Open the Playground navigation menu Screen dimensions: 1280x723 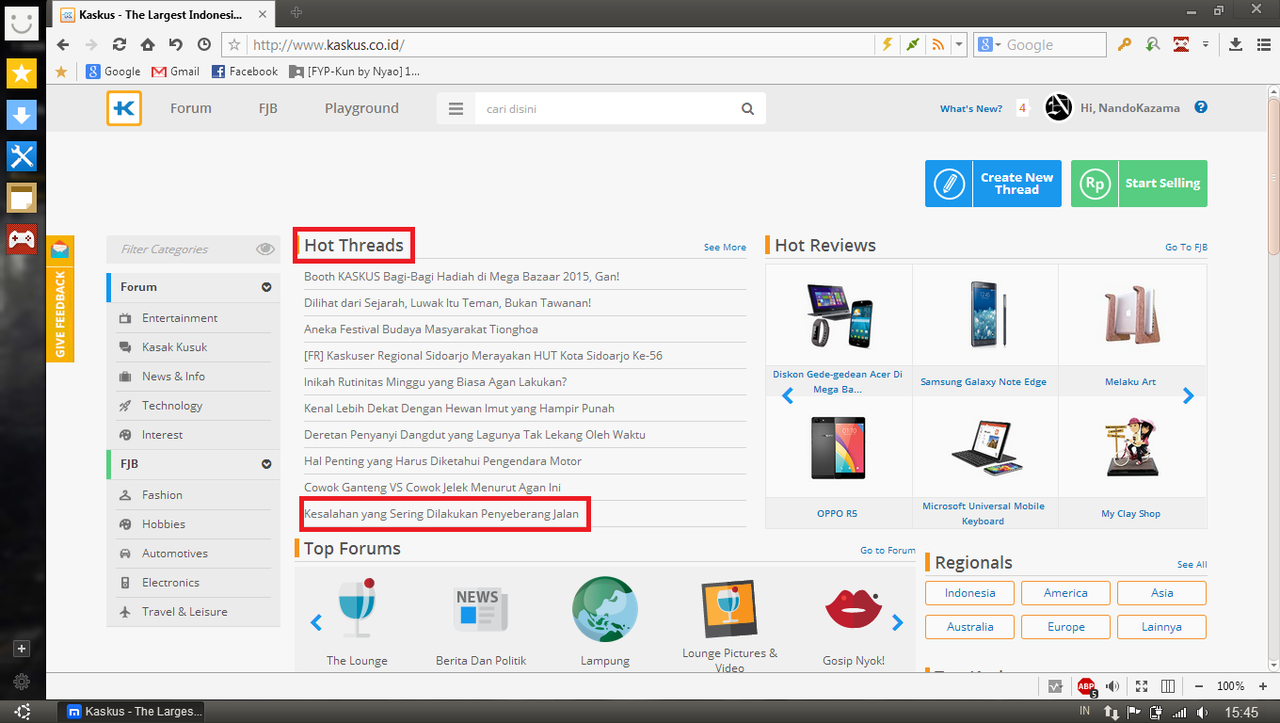point(361,108)
